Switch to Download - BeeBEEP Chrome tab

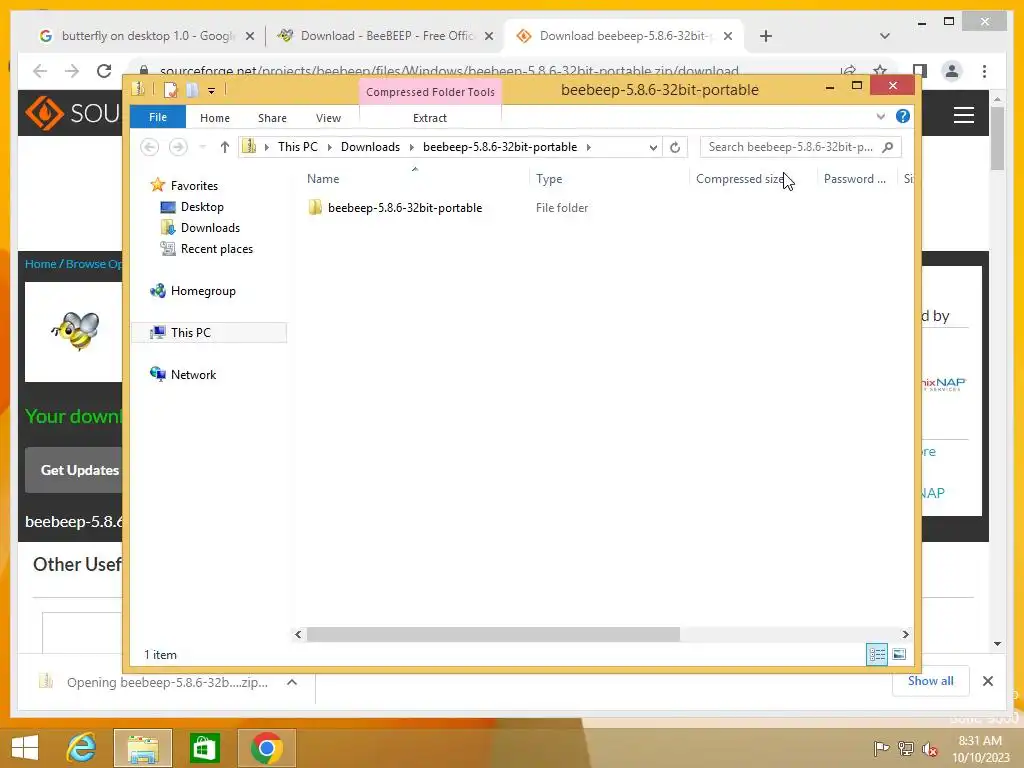pos(386,36)
